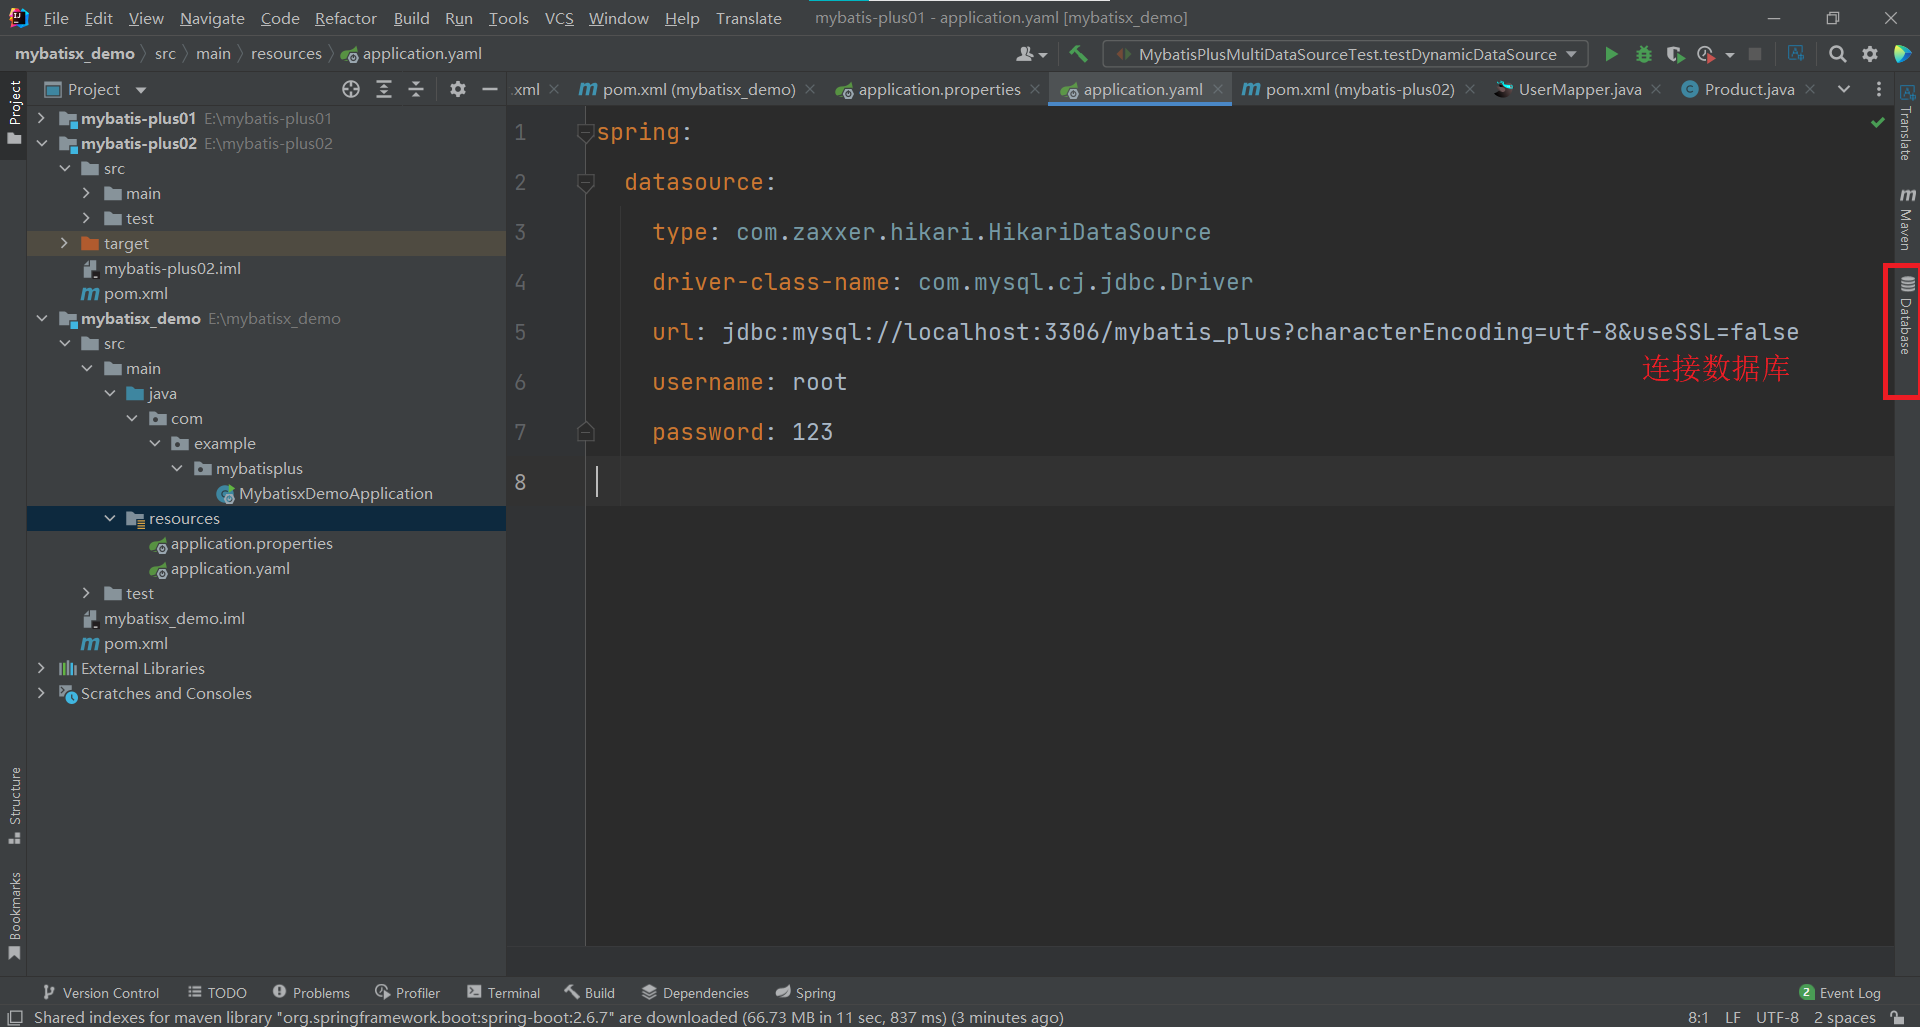Hide the Project tool window
The height and width of the screenshot is (1027, 1920).
click(489, 89)
